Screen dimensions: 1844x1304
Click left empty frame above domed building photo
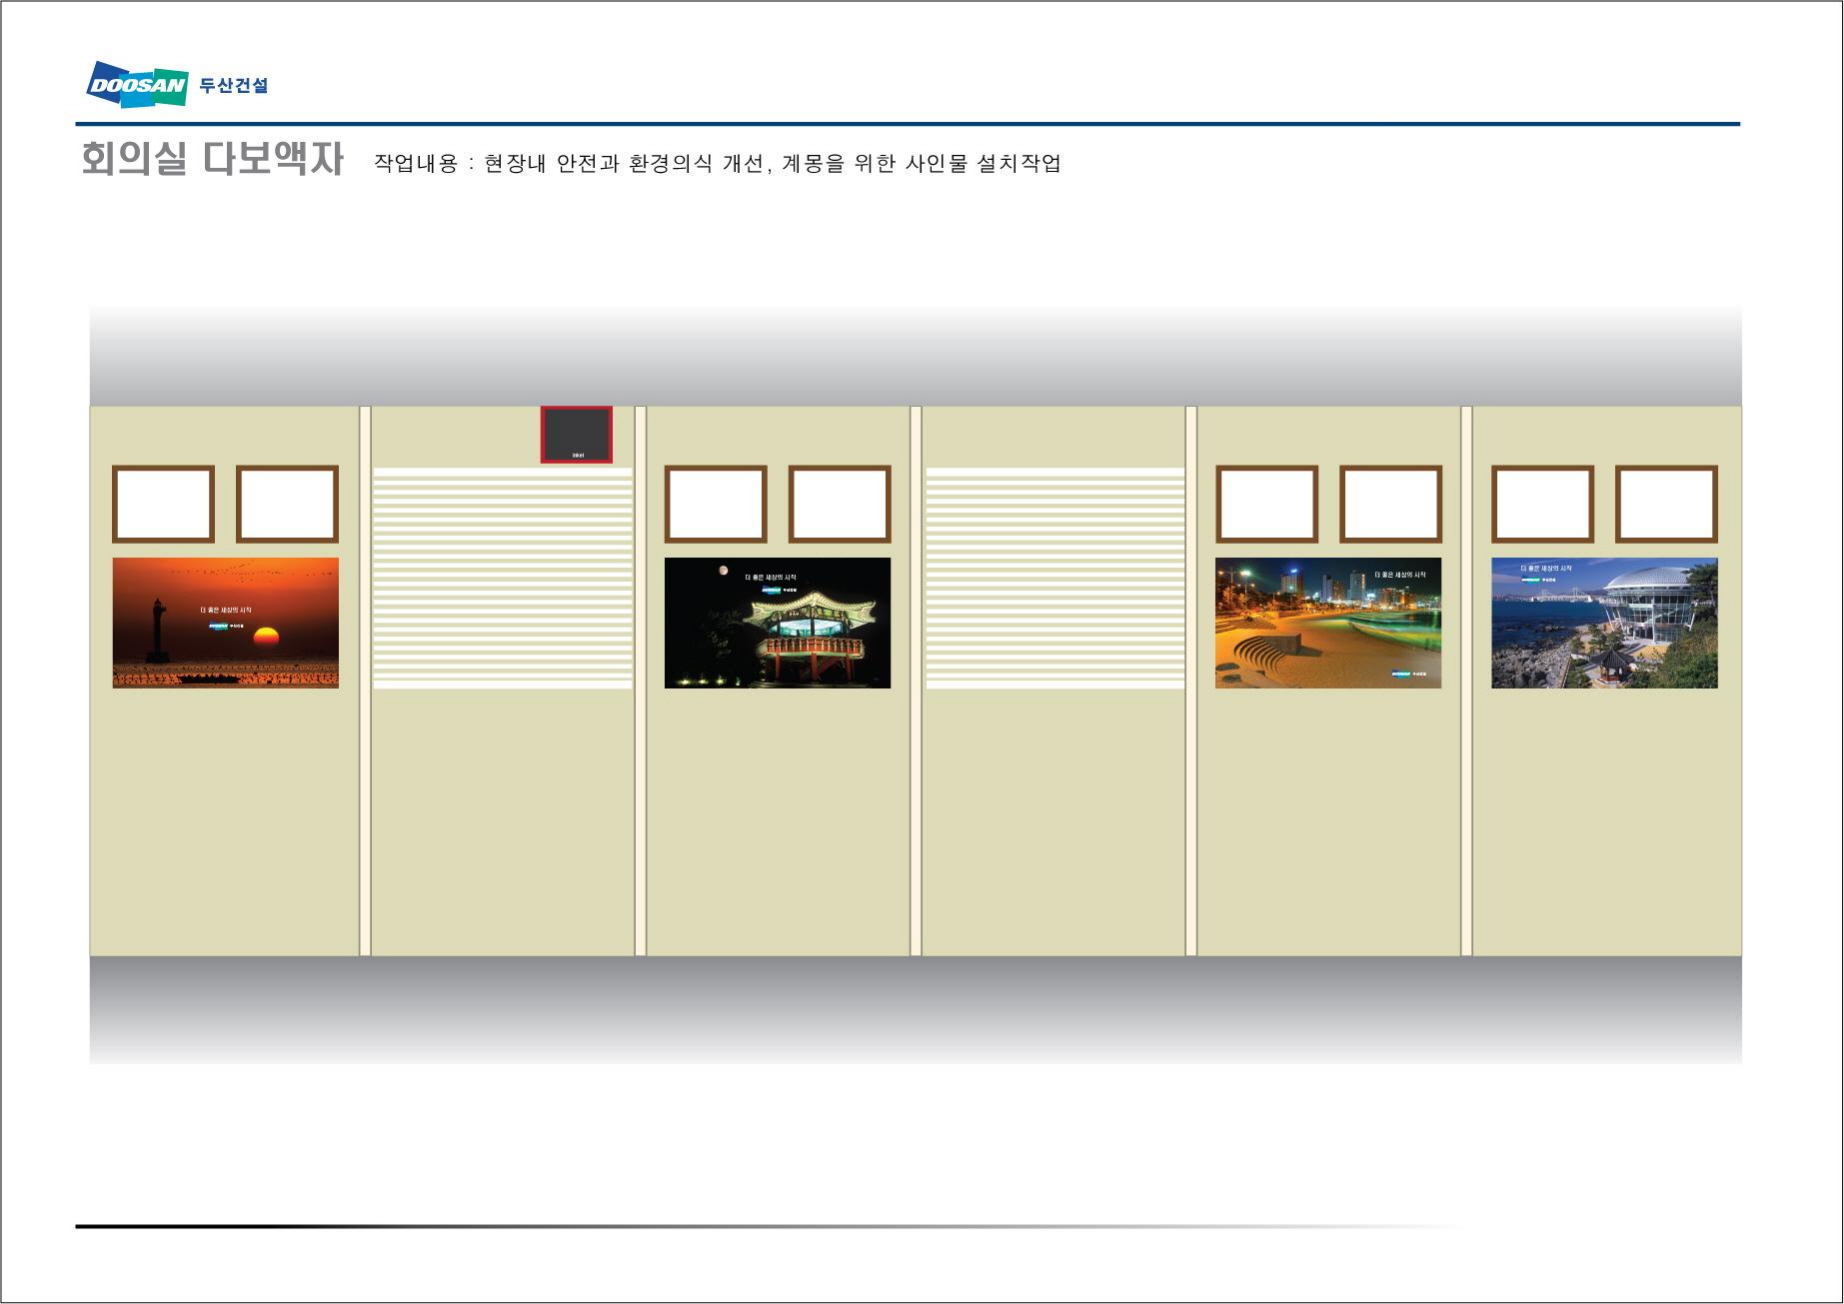click(x=1542, y=504)
